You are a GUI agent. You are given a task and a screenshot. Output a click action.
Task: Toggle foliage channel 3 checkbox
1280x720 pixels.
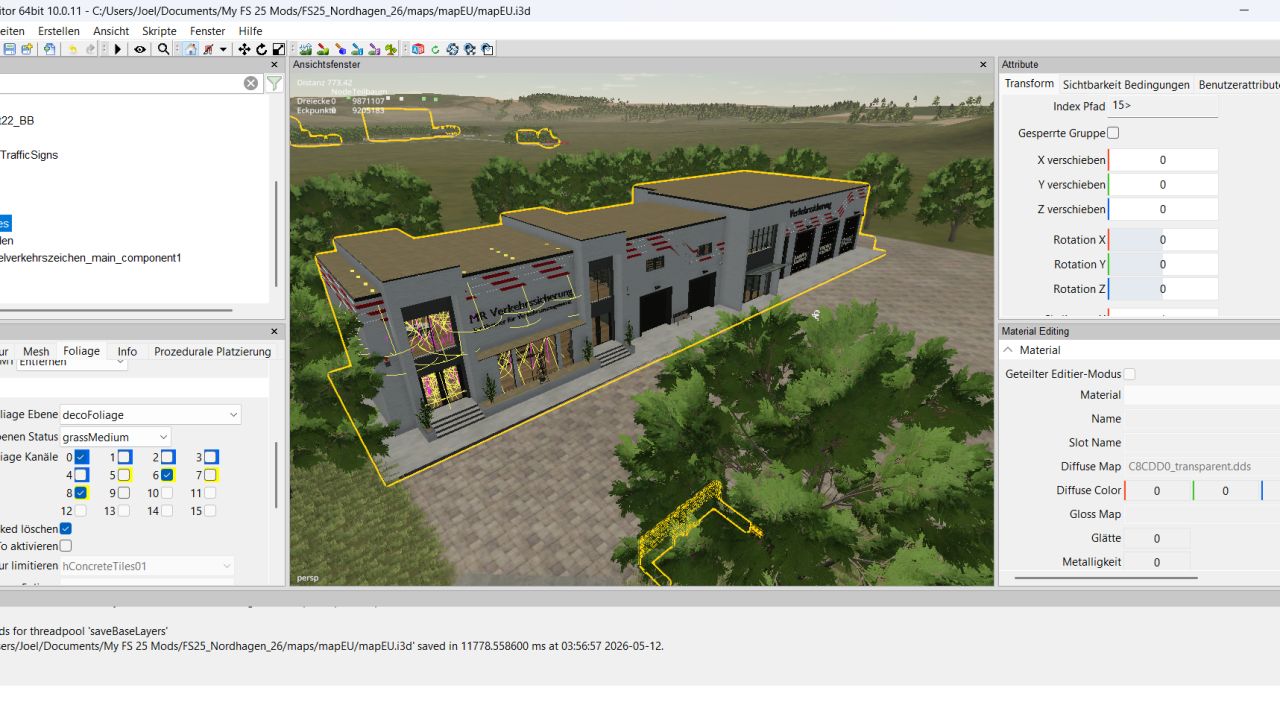click(x=211, y=457)
